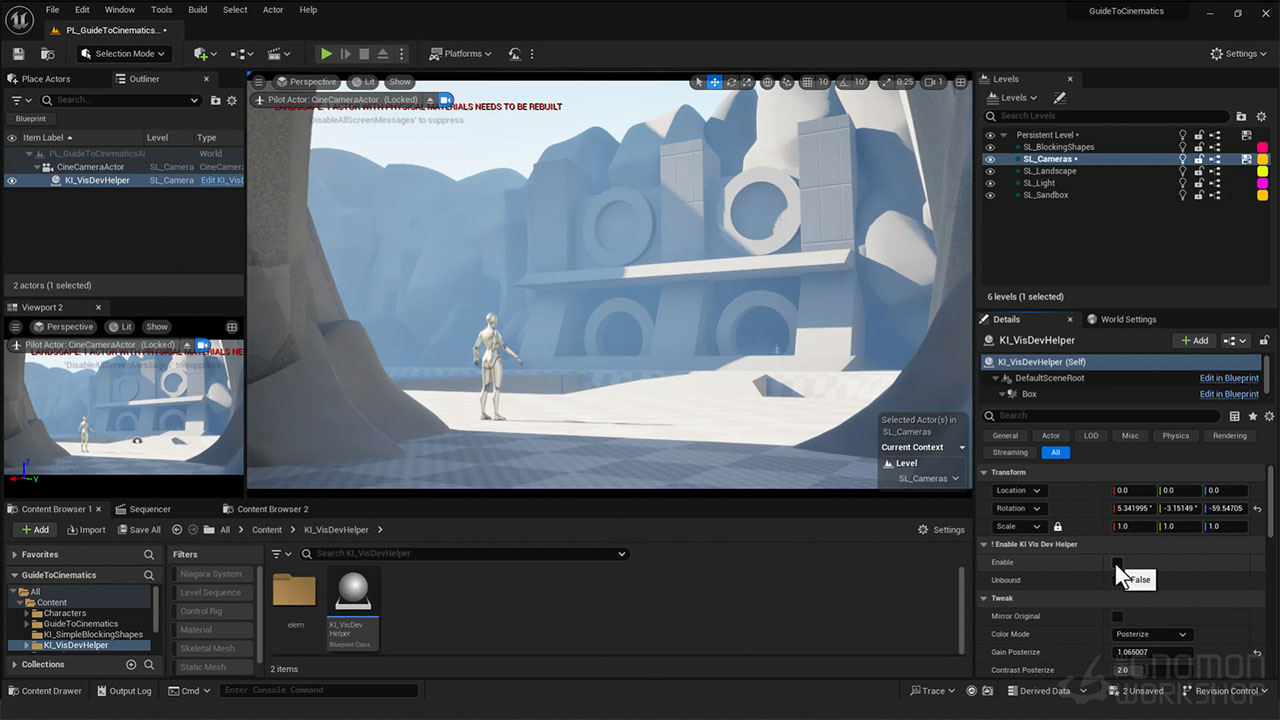Open the Build menu
The image size is (1280, 720).
(x=198, y=10)
